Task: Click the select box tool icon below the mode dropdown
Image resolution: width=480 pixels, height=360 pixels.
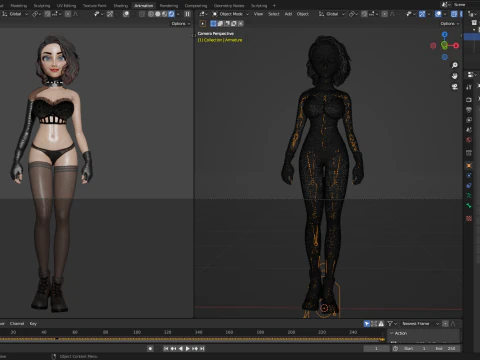Action: click(x=203, y=24)
